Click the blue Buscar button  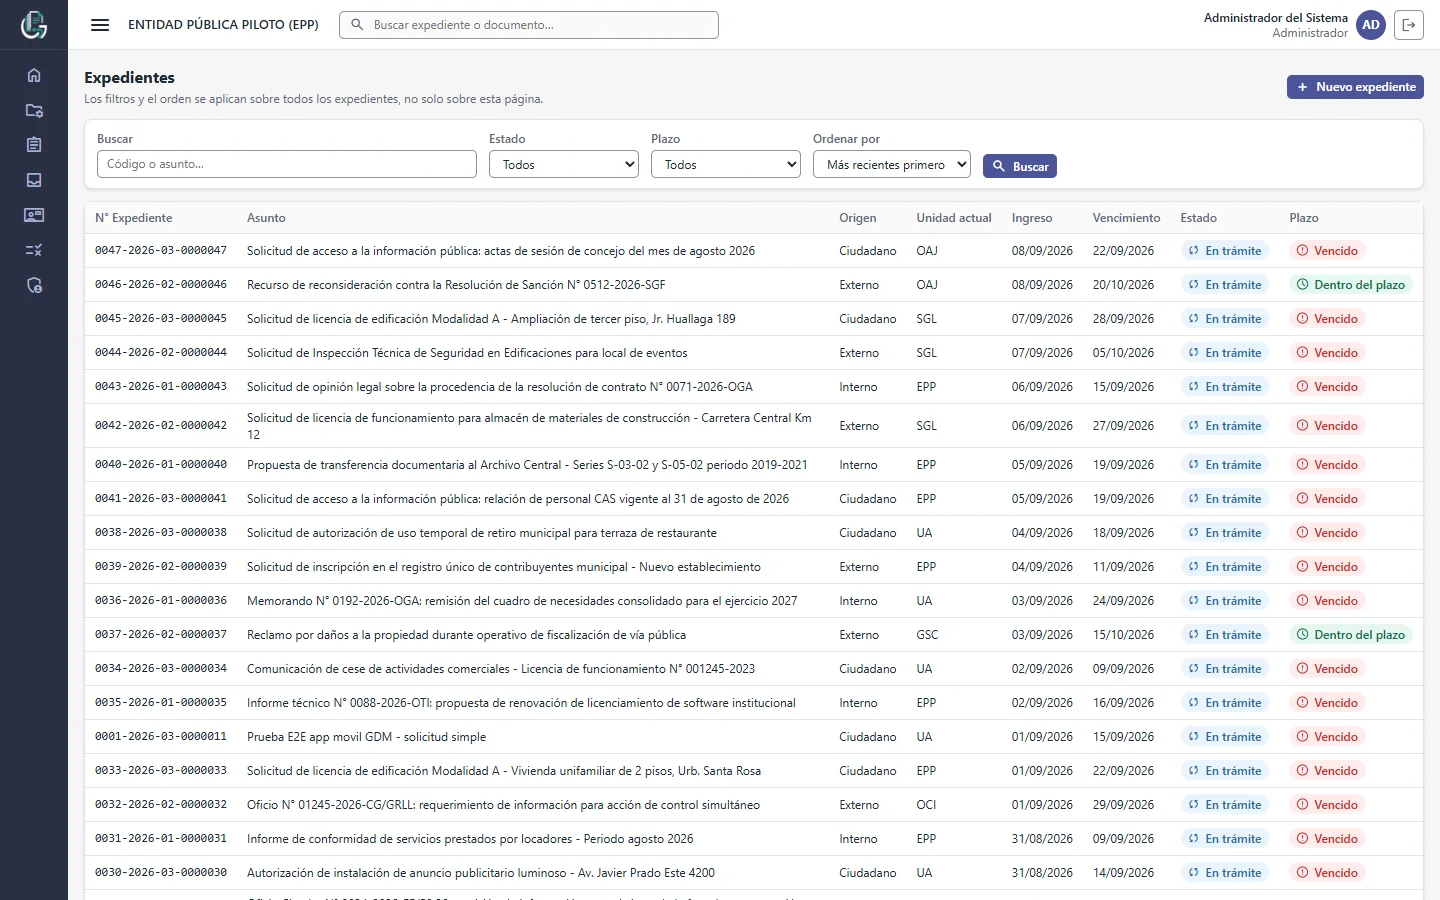pyautogui.click(x=1020, y=166)
